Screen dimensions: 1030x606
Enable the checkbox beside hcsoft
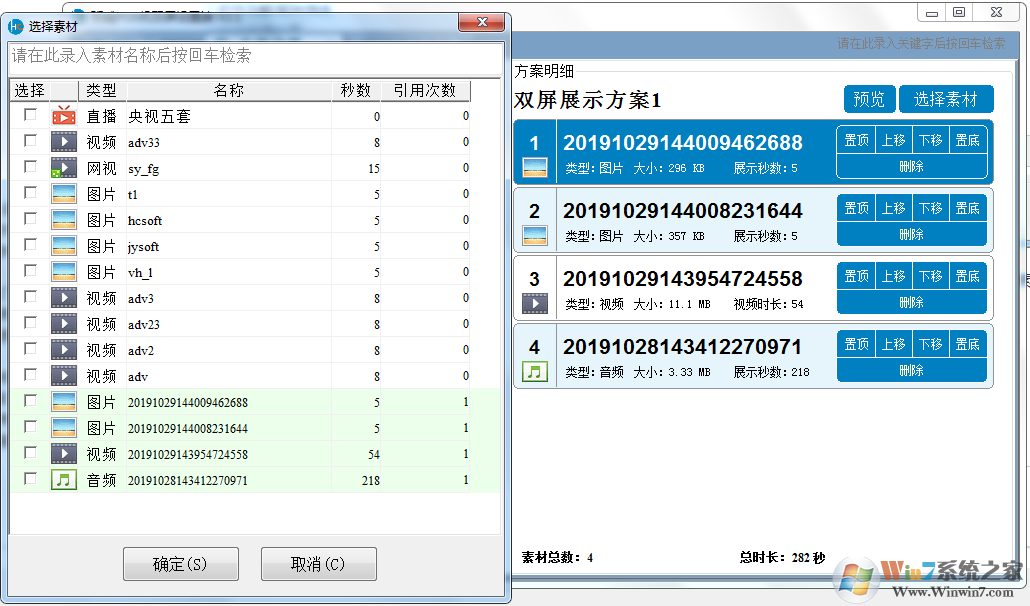[x=28, y=219]
